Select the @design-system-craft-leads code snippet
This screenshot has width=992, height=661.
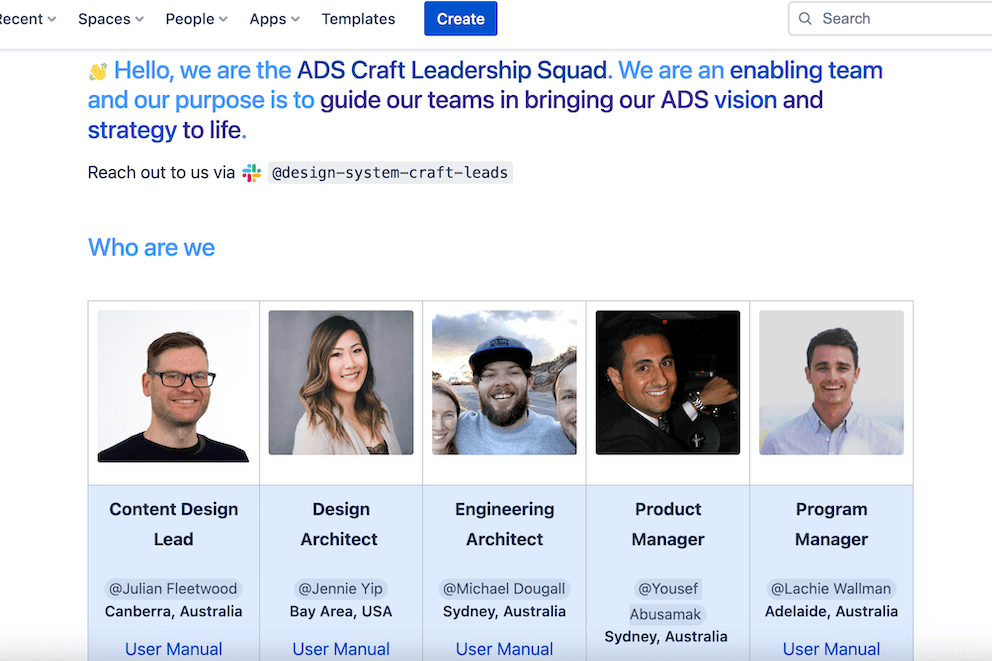(x=390, y=172)
